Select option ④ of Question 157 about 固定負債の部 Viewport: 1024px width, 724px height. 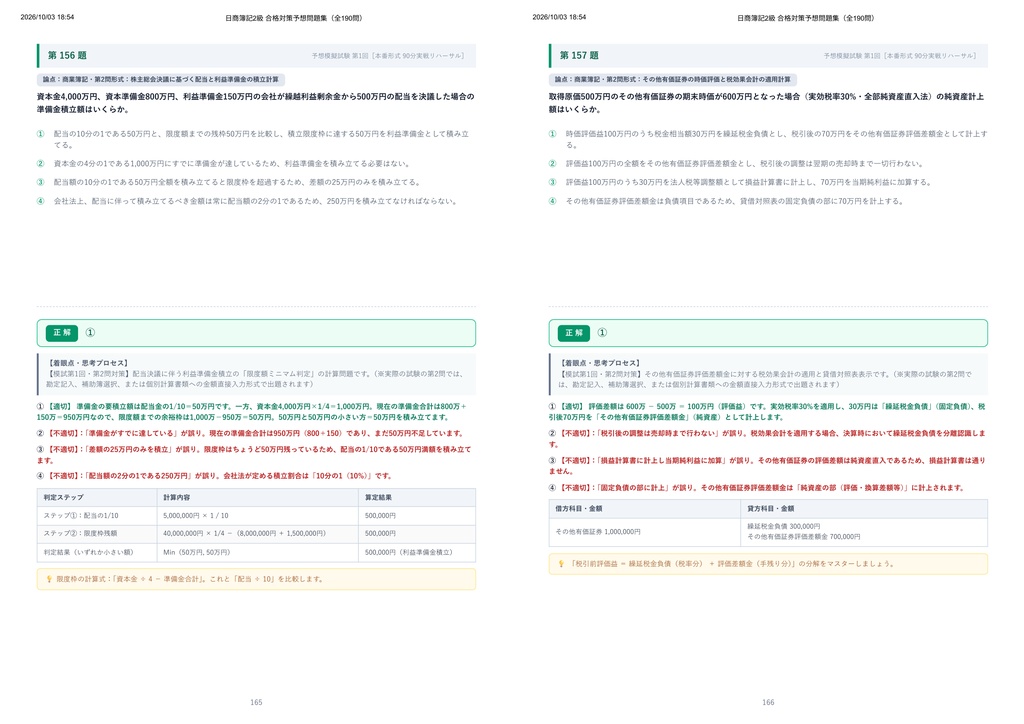[727, 202]
